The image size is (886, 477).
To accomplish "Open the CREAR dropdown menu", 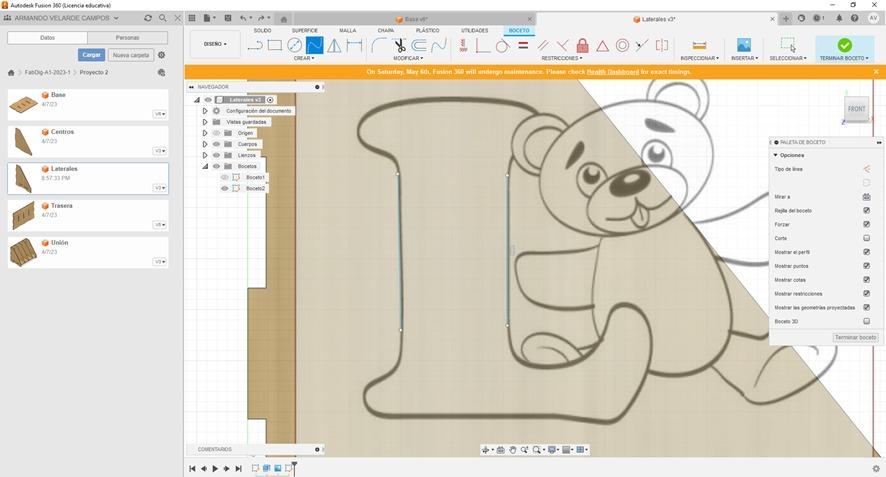I will click(x=303, y=58).
